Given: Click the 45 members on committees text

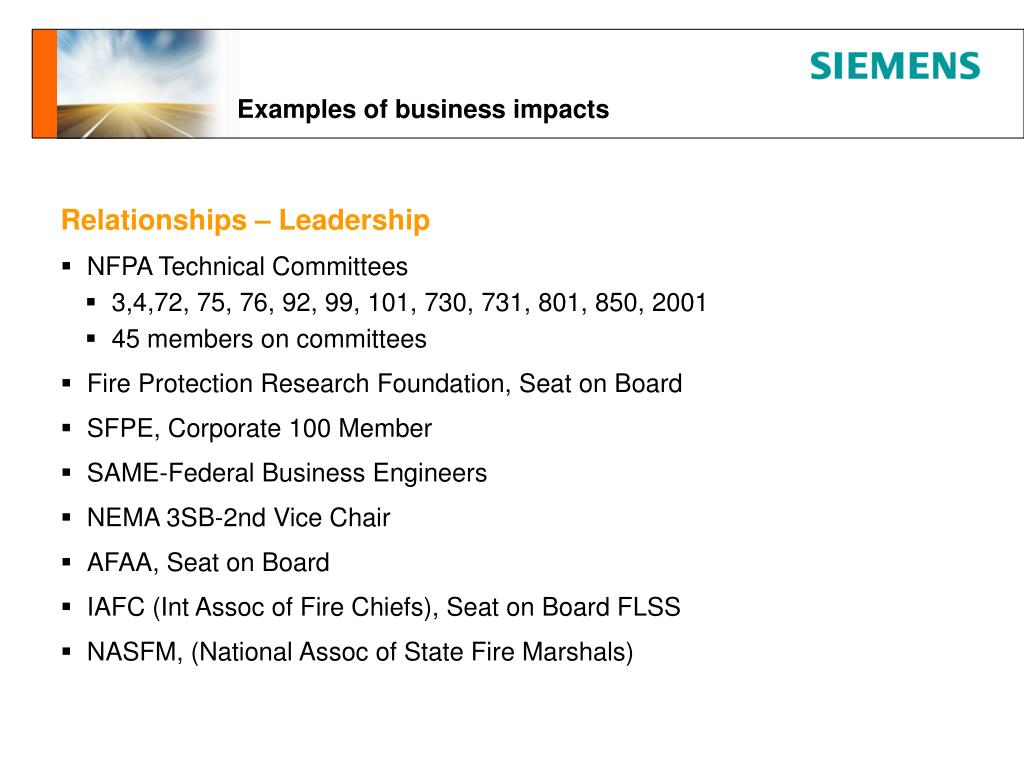Looking at the screenshot, I should (269, 339).
